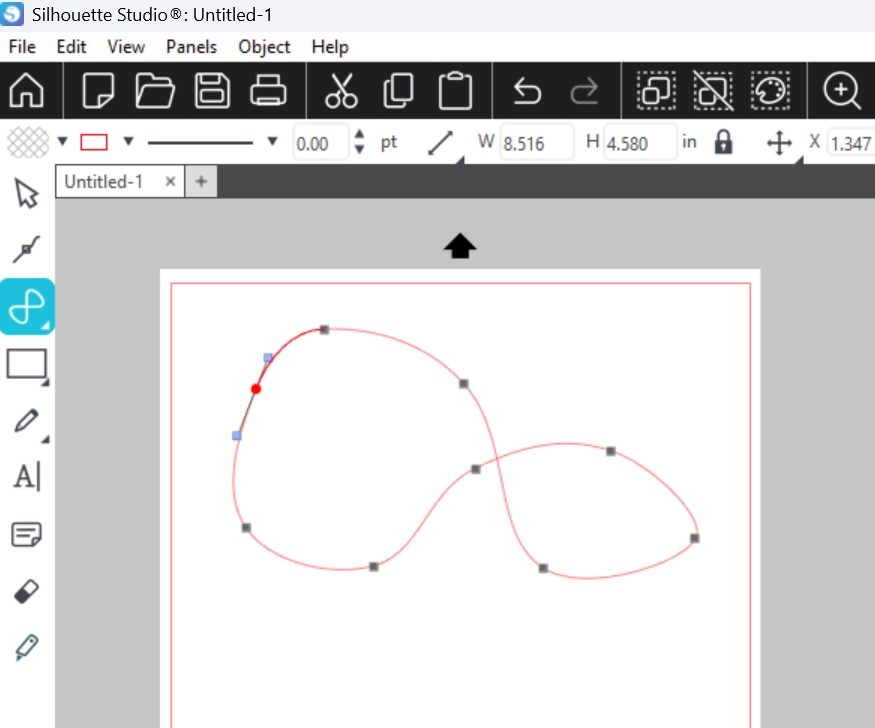Expand the fill pattern dropdown arrow
875x728 pixels.
click(x=62, y=141)
